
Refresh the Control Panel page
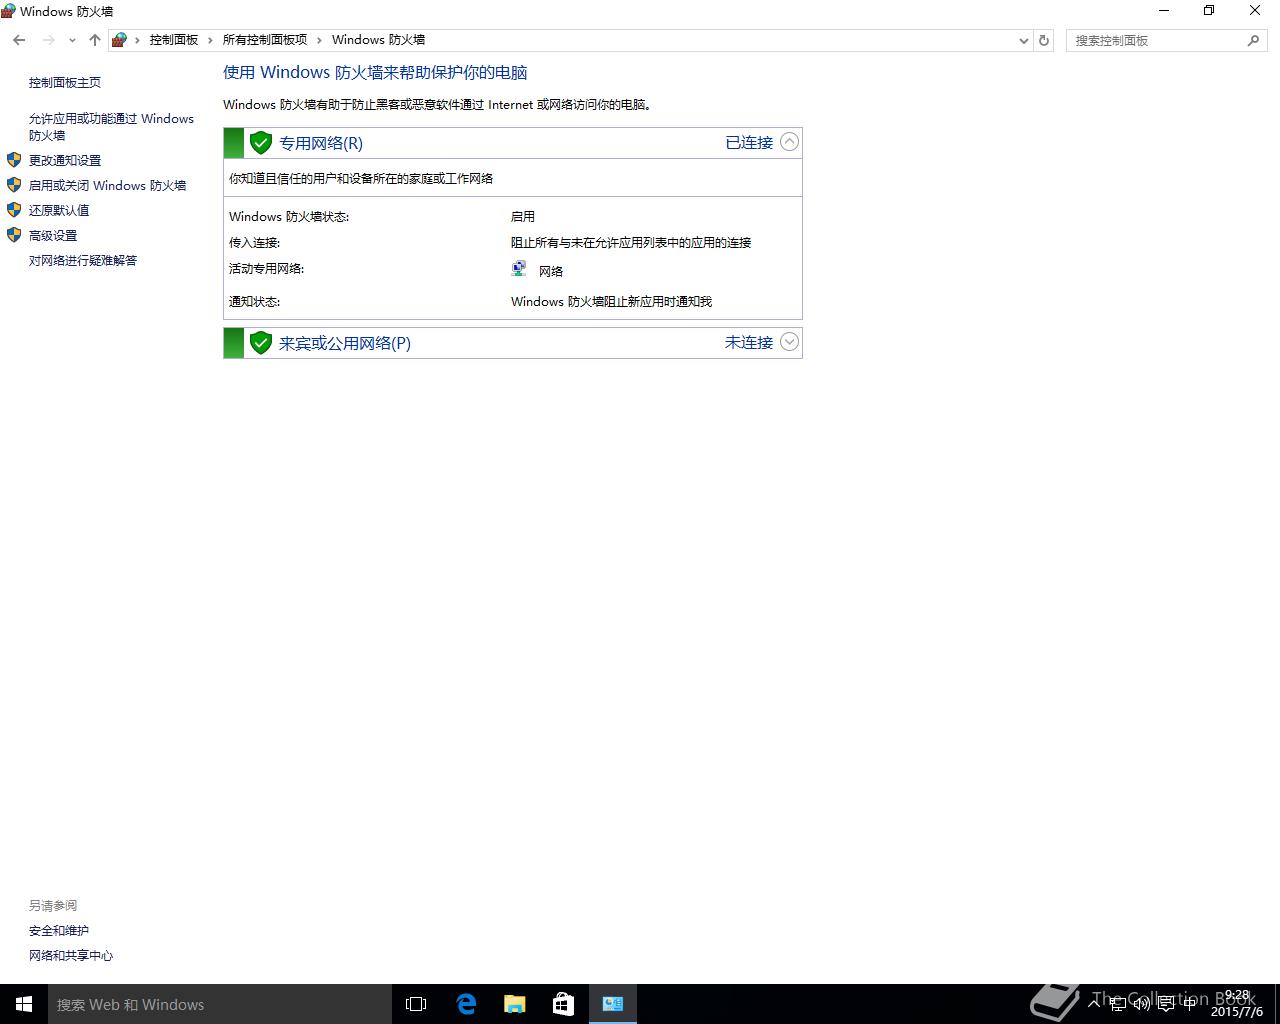(1044, 41)
